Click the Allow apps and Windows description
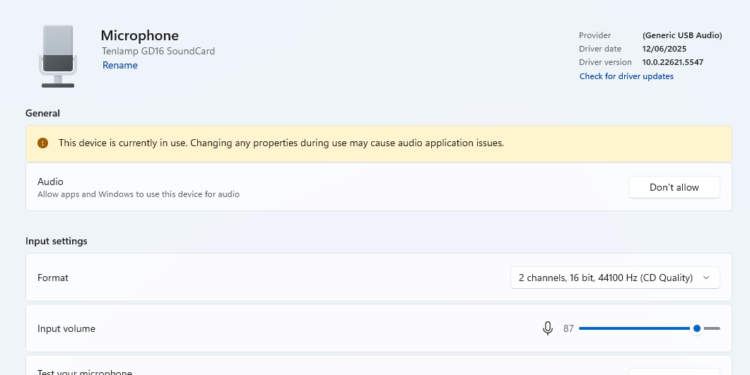The width and height of the screenshot is (750, 375). [139, 195]
